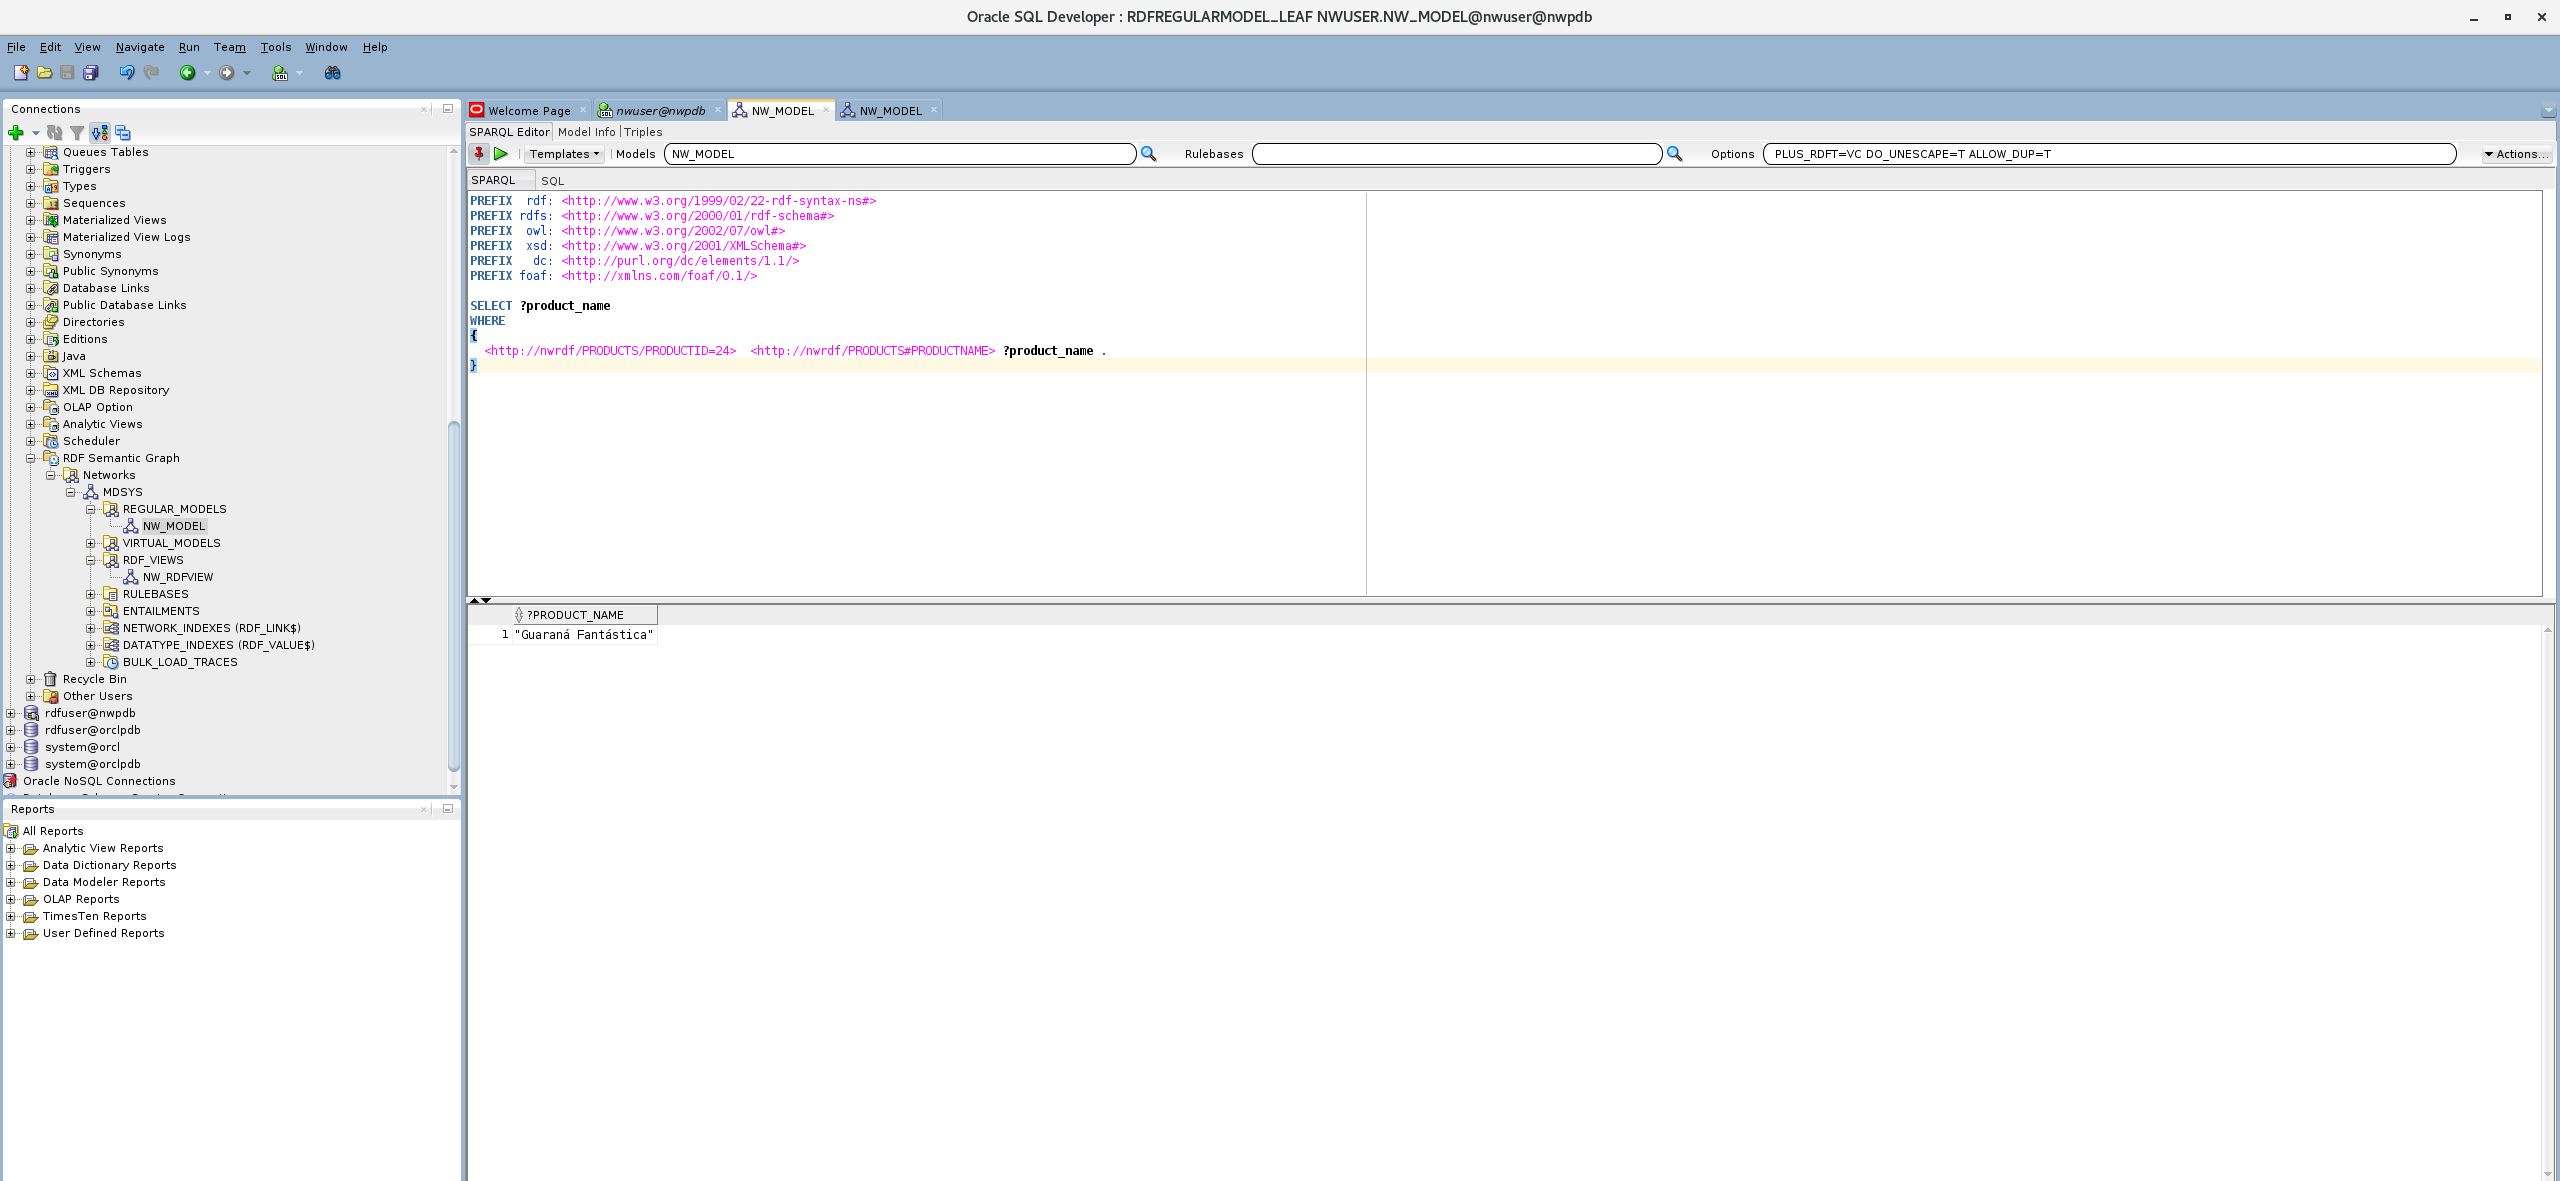2560x1181 pixels.
Task: Open the Tools menu
Action: coord(275,46)
